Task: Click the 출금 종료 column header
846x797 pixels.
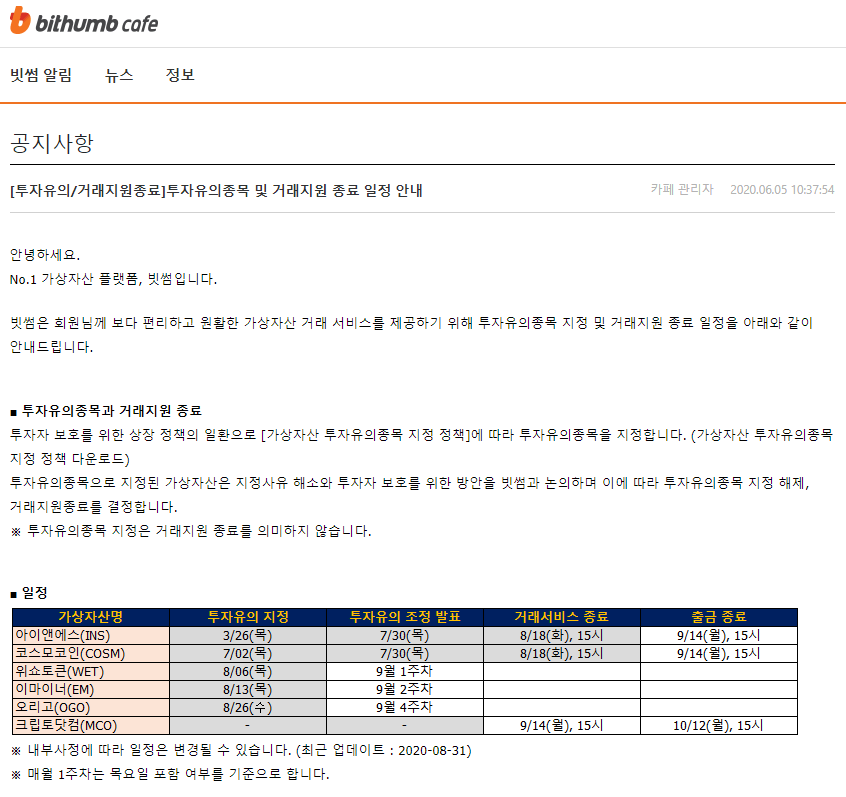Action: click(x=719, y=617)
